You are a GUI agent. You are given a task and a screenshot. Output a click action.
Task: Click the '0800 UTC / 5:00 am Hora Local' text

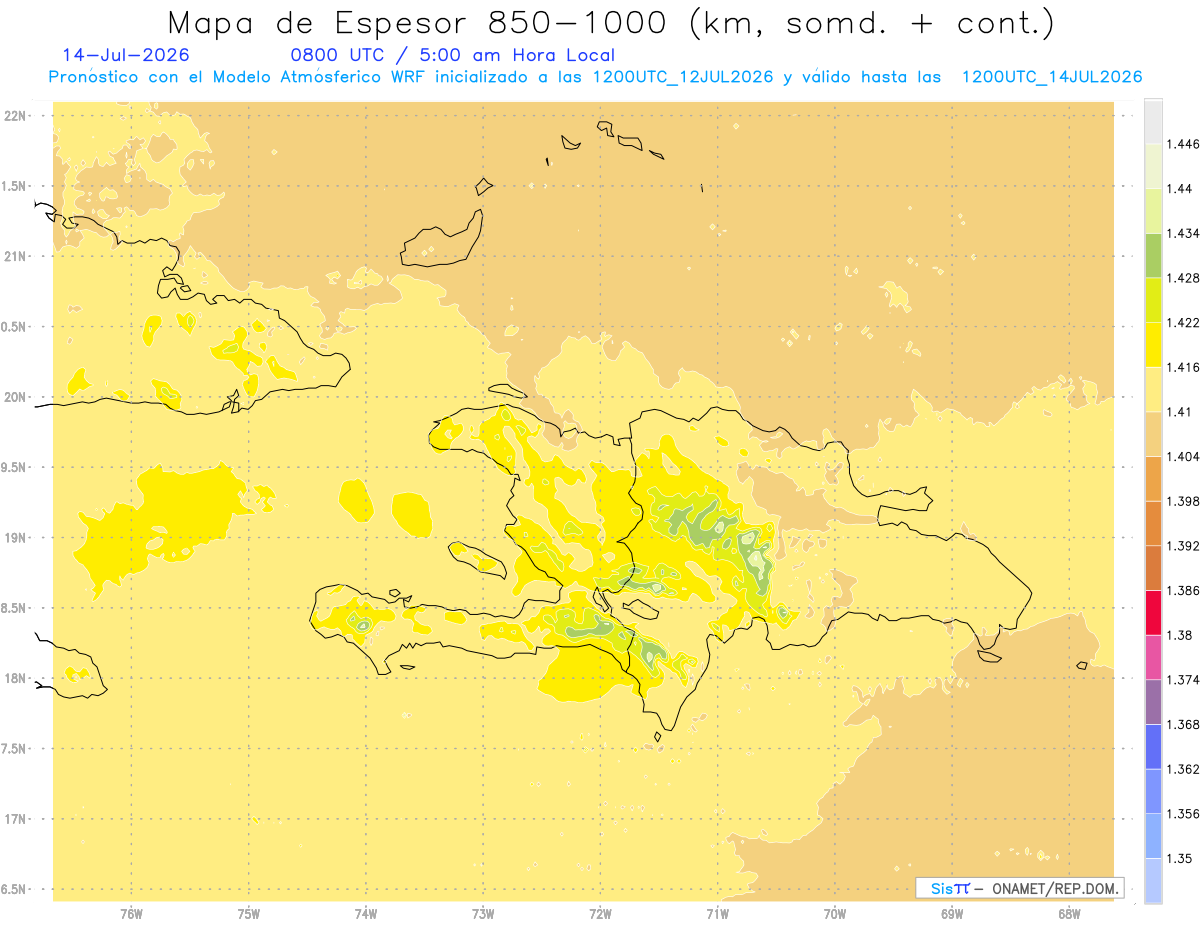coord(452,55)
